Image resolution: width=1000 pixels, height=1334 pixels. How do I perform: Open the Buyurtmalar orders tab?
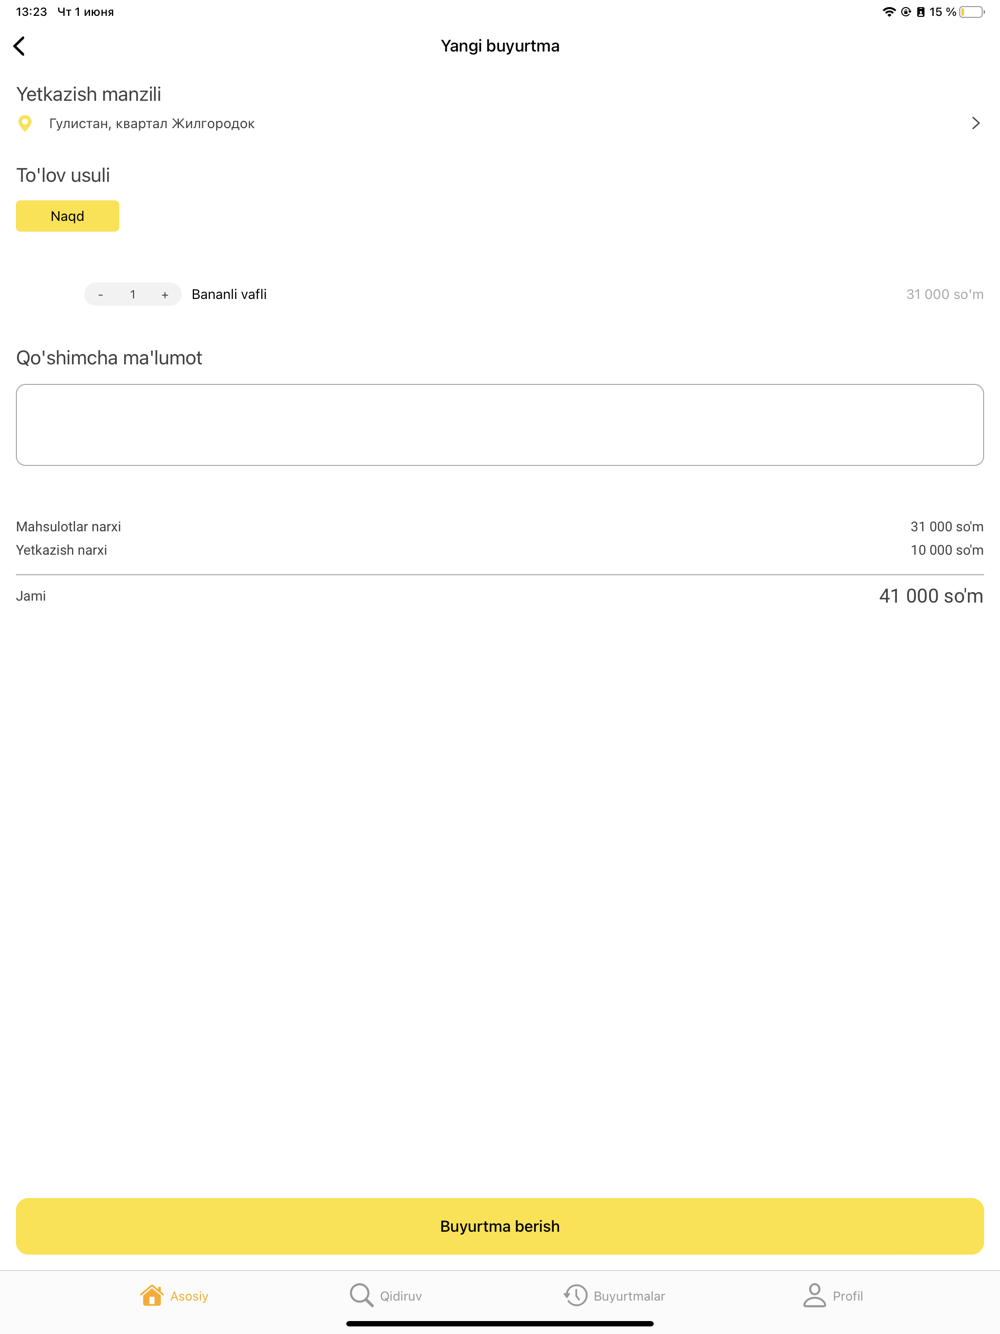tap(614, 1295)
